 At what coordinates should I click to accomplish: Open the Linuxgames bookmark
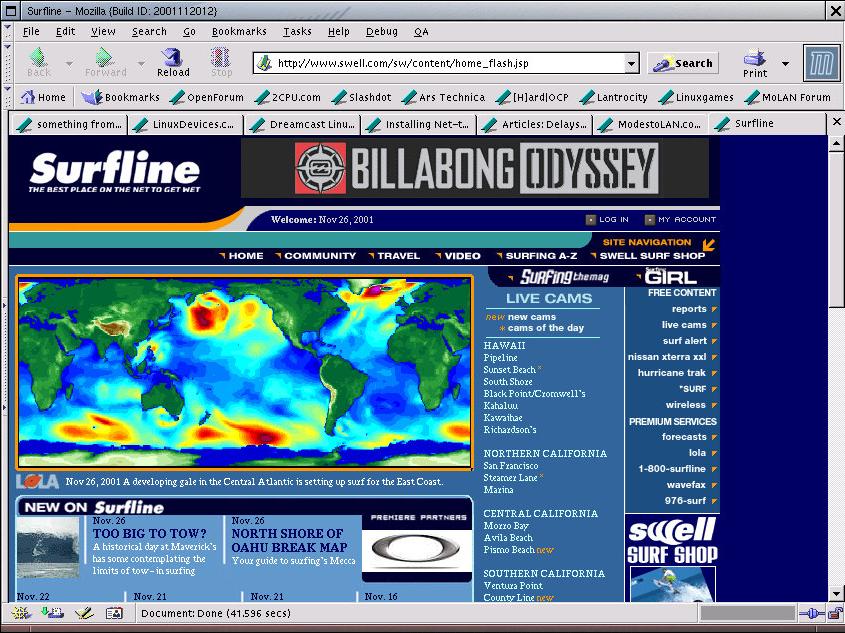click(x=696, y=97)
